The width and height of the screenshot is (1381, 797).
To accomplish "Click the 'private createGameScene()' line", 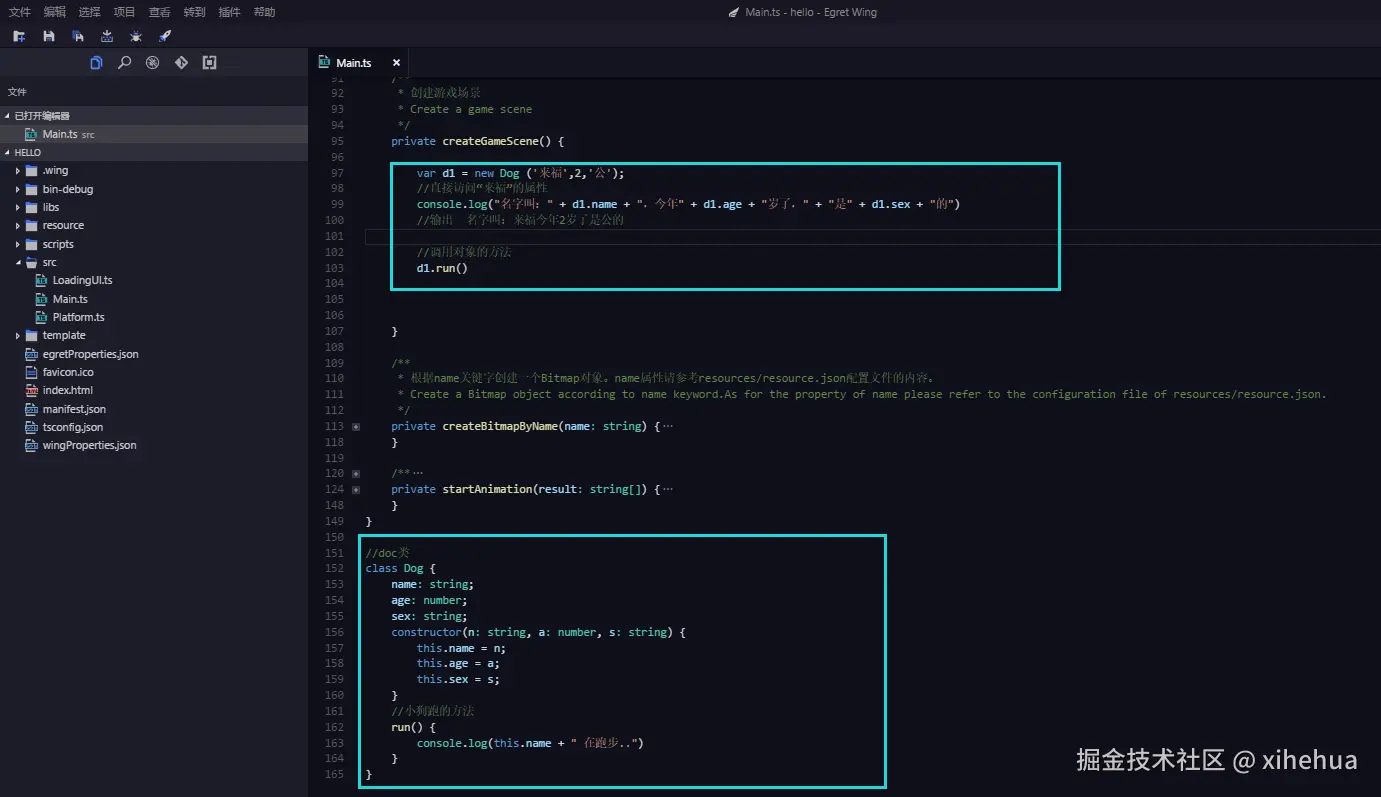I will (x=478, y=141).
